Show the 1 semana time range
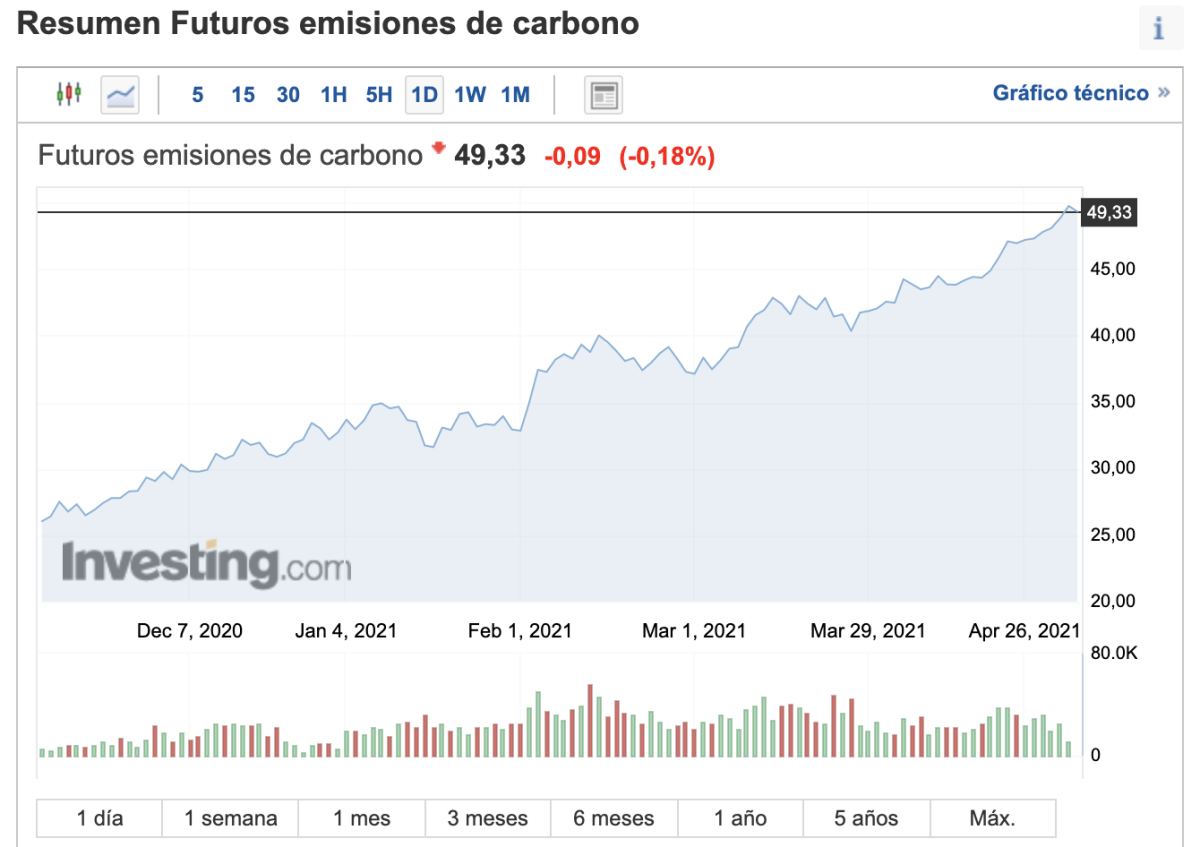 [x=230, y=818]
